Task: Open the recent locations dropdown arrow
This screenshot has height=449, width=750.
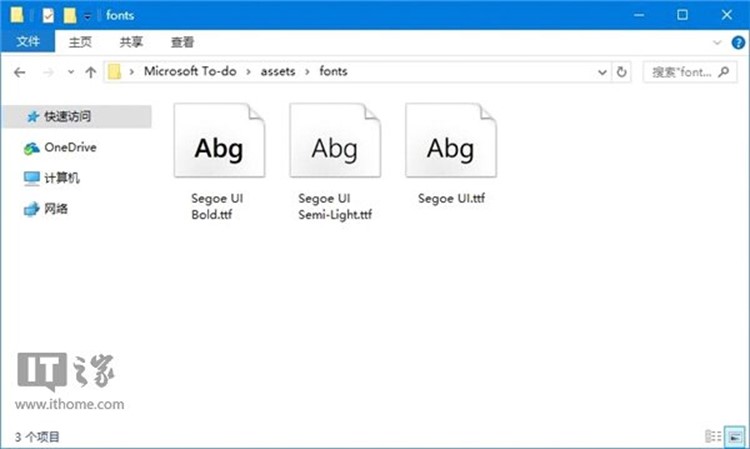Action: 71,72
